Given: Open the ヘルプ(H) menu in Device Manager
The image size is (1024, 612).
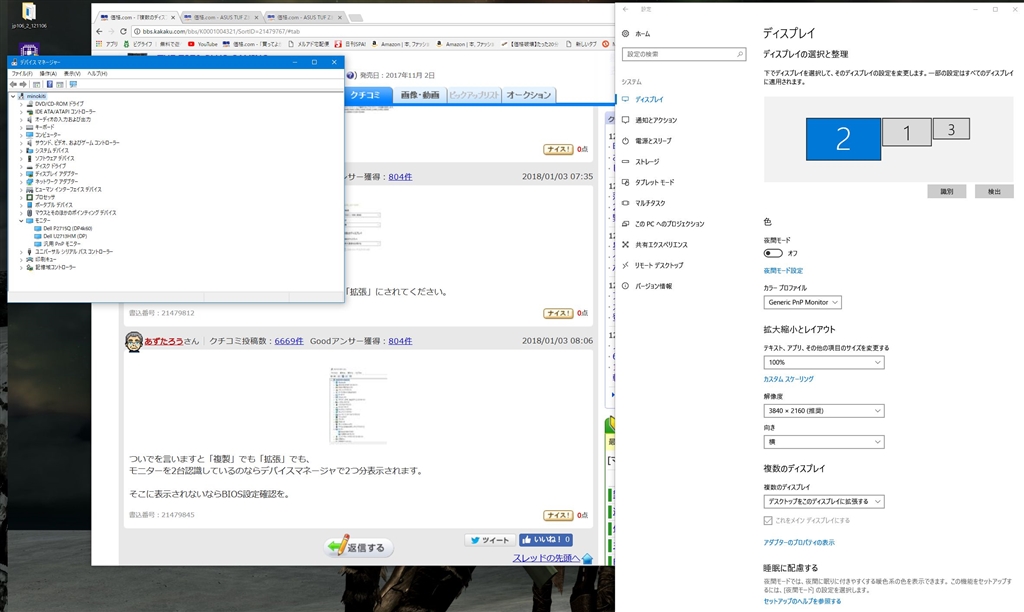Looking at the screenshot, I should point(97,74).
